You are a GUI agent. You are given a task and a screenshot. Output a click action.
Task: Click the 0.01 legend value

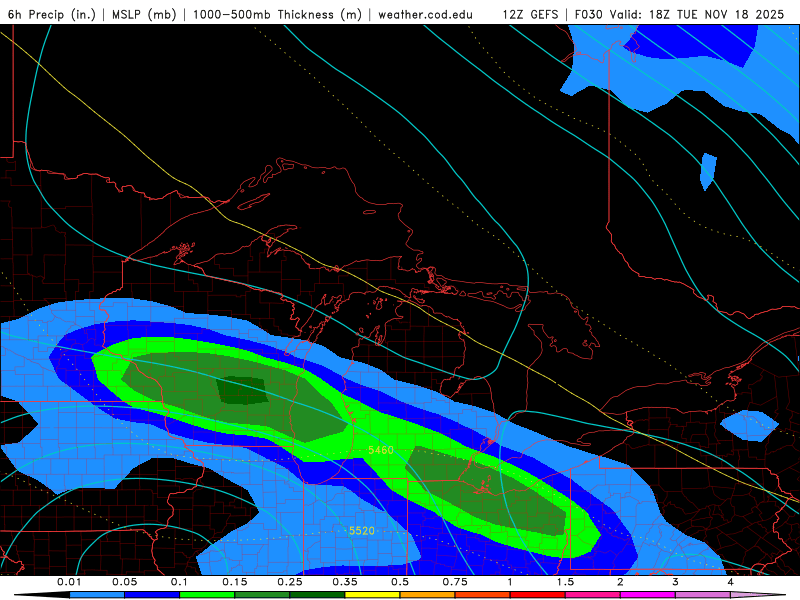(x=69, y=582)
